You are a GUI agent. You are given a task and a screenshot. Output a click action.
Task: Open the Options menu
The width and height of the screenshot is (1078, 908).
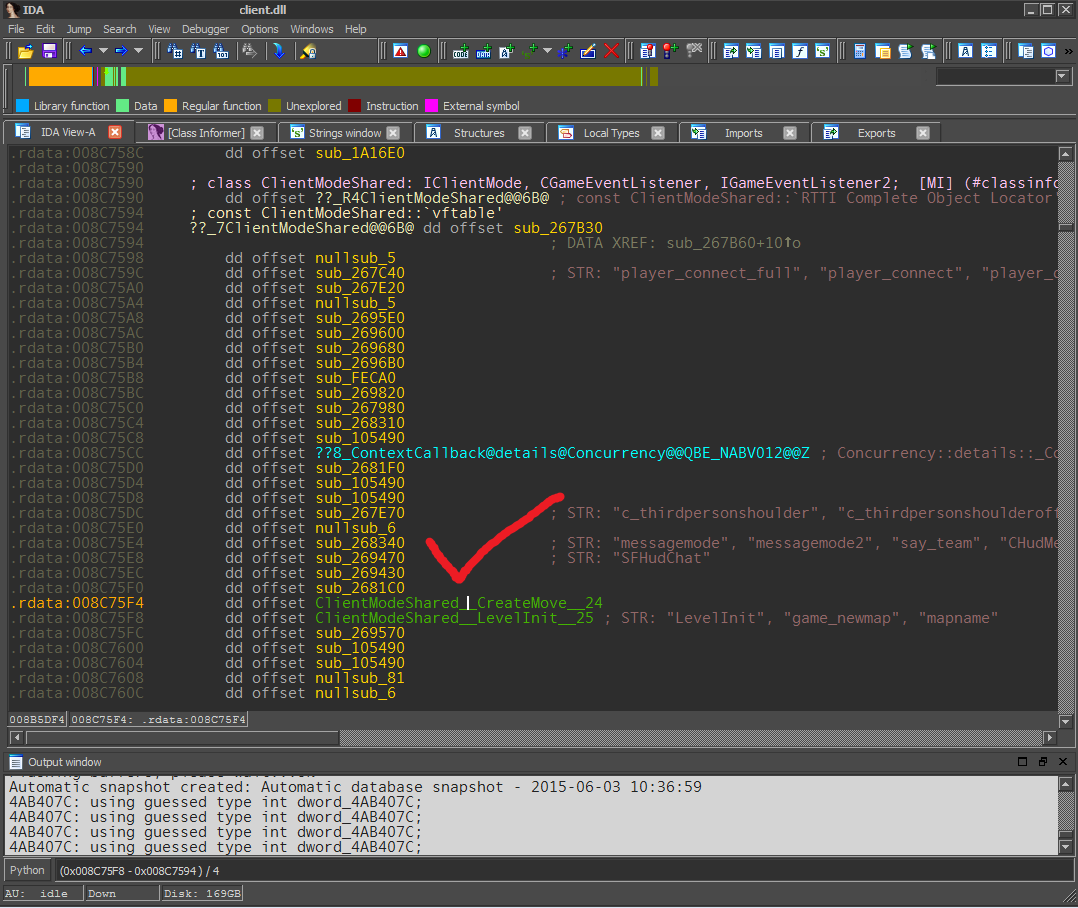tap(260, 29)
